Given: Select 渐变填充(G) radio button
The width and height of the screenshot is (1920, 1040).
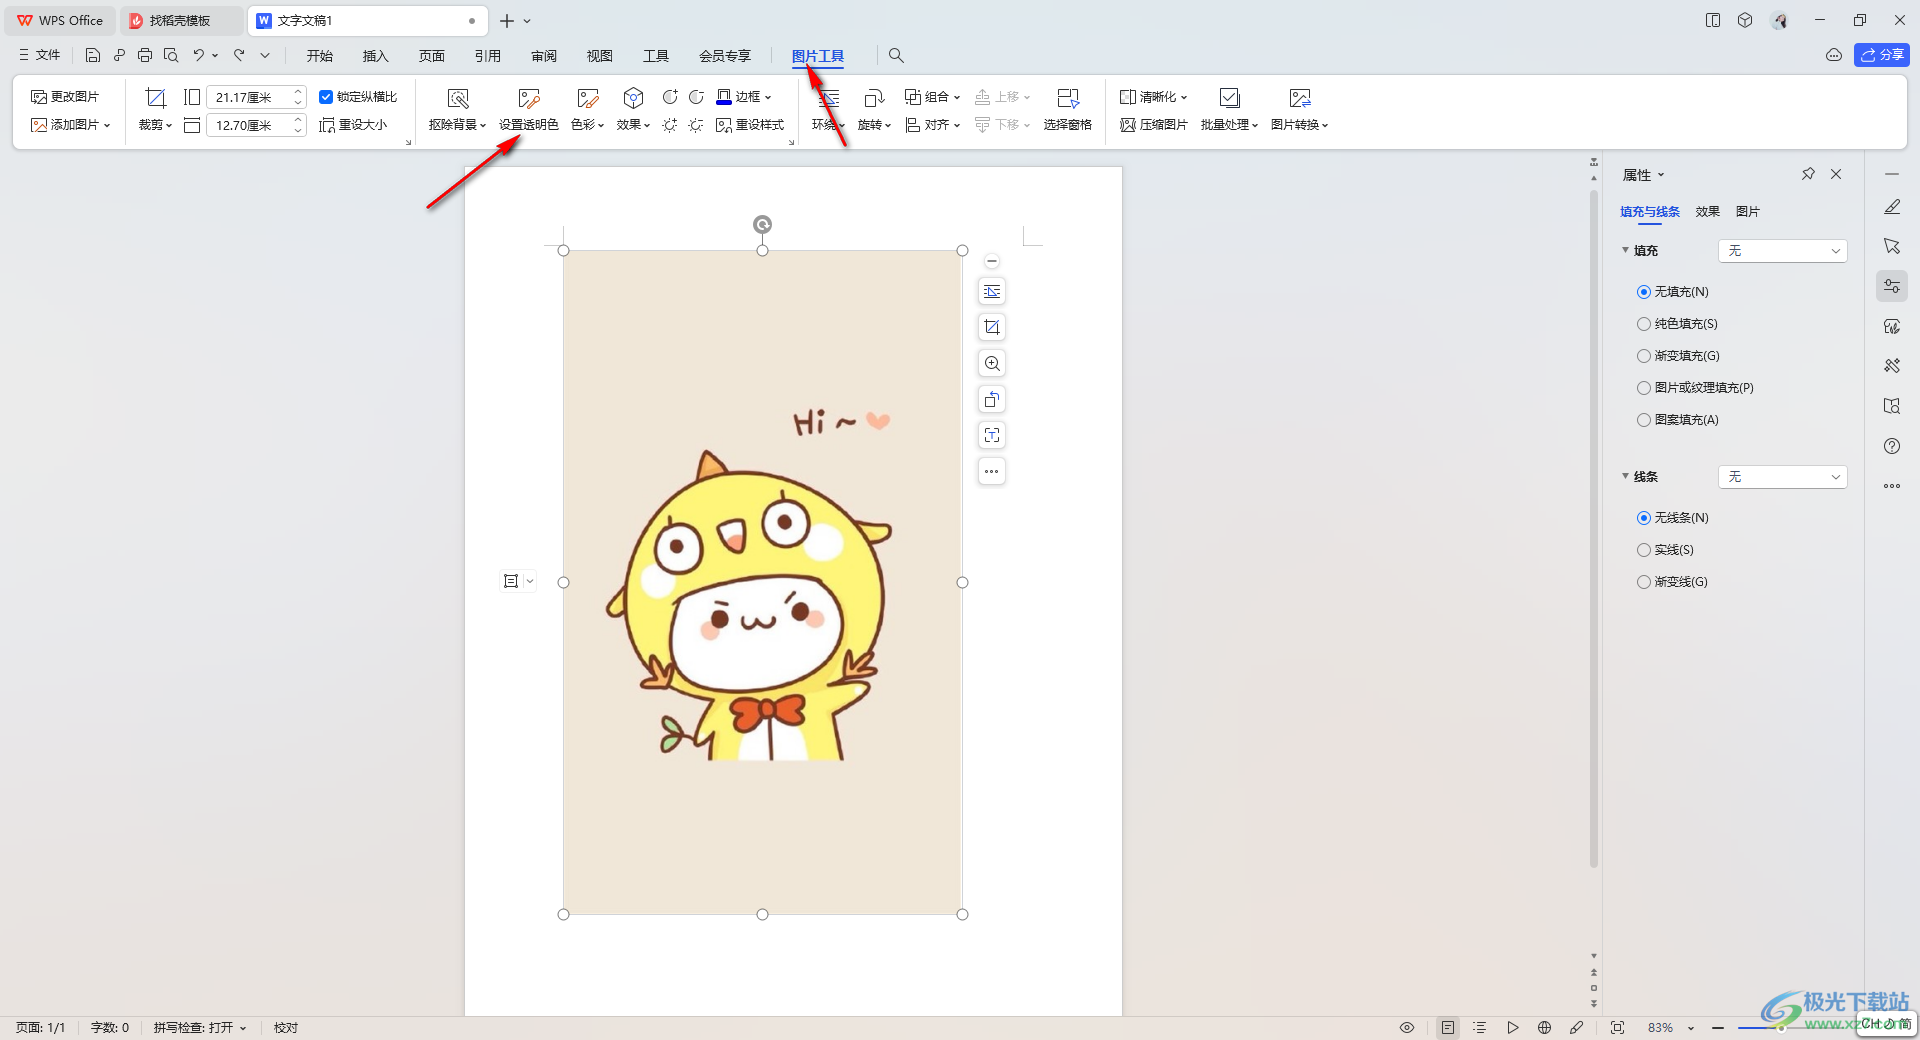Looking at the screenshot, I should [1643, 356].
